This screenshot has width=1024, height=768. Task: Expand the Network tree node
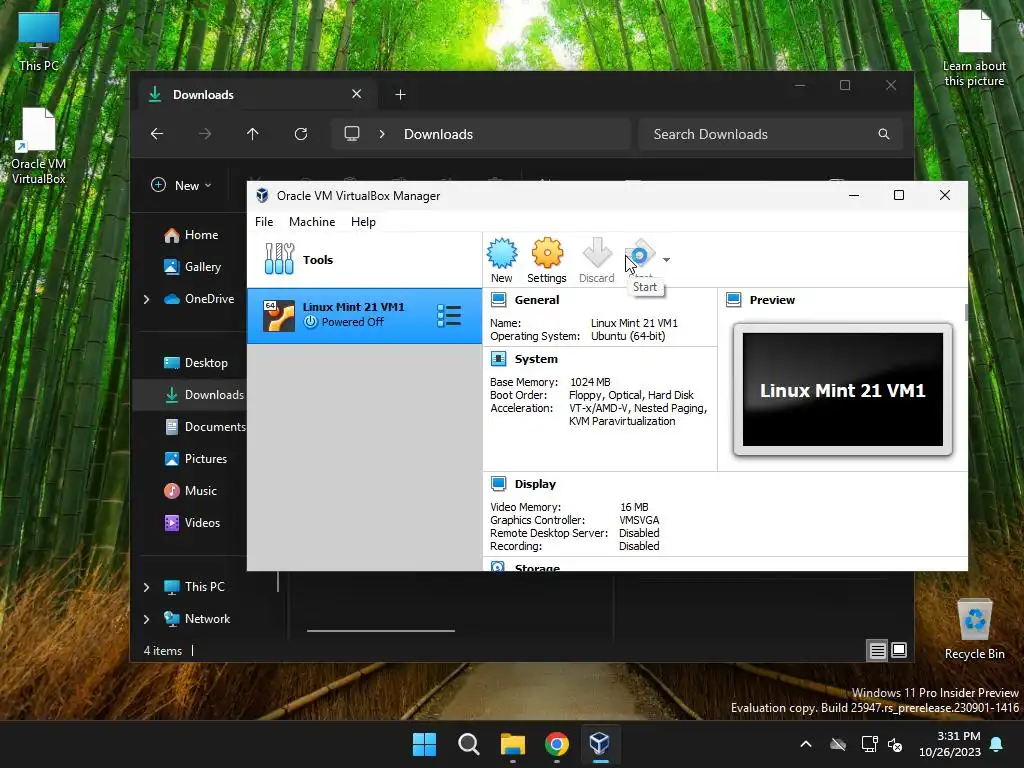pyautogui.click(x=146, y=618)
